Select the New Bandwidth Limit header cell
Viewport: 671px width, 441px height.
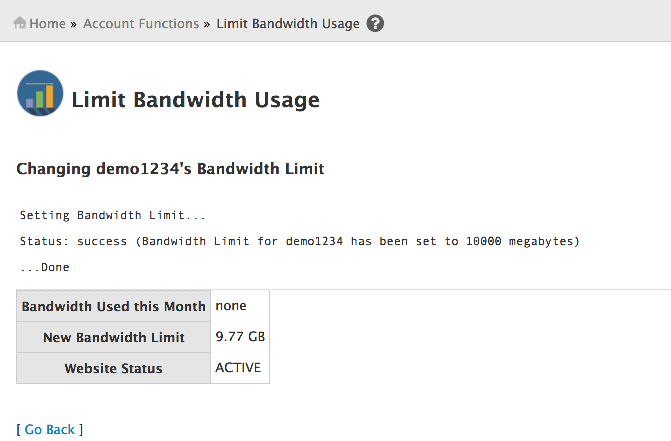(x=113, y=337)
